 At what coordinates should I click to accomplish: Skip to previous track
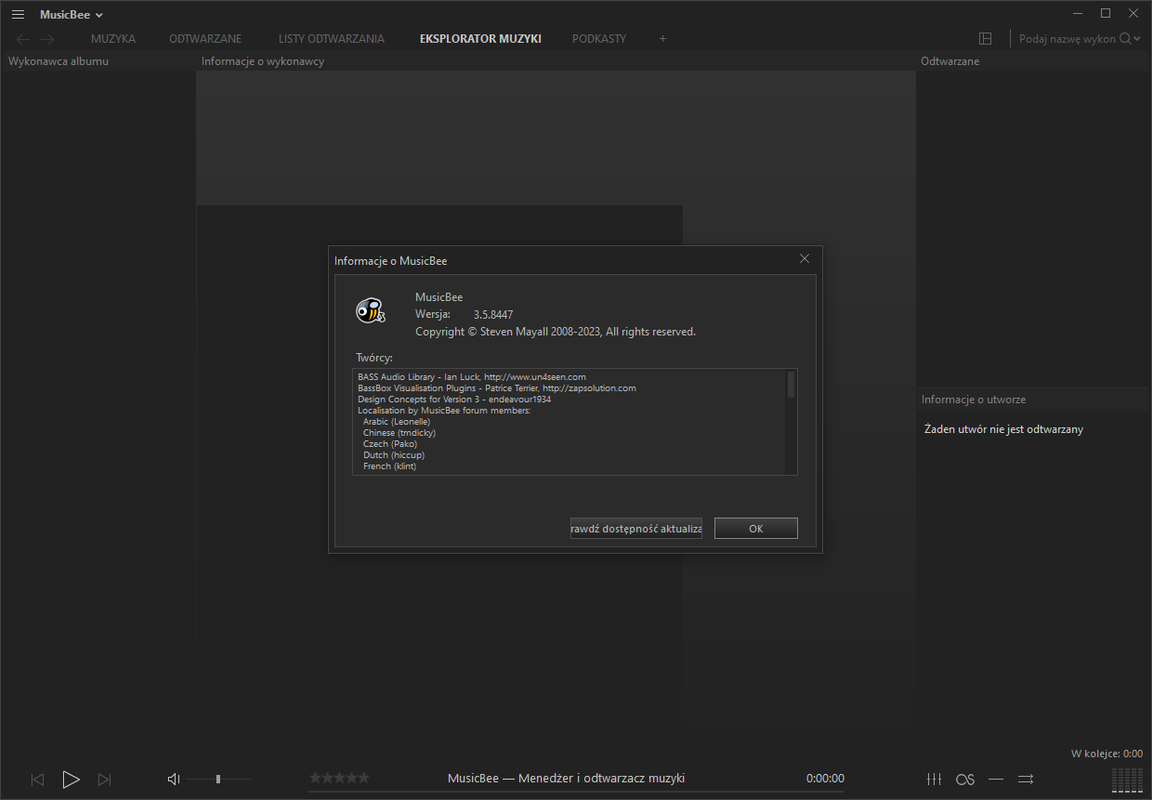pos(37,779)
